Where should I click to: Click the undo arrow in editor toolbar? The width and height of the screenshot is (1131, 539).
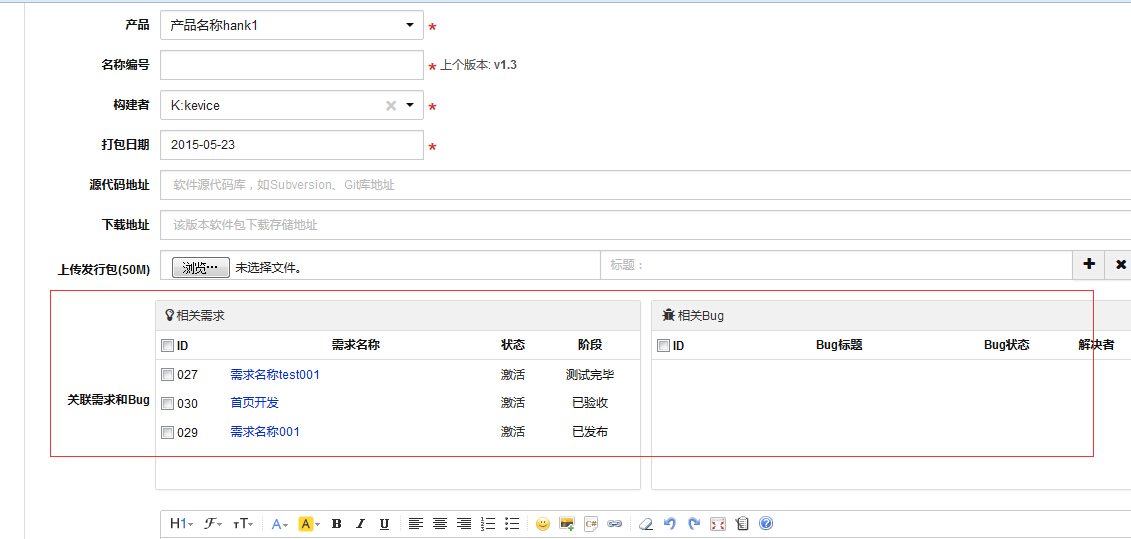click(670, 524)
